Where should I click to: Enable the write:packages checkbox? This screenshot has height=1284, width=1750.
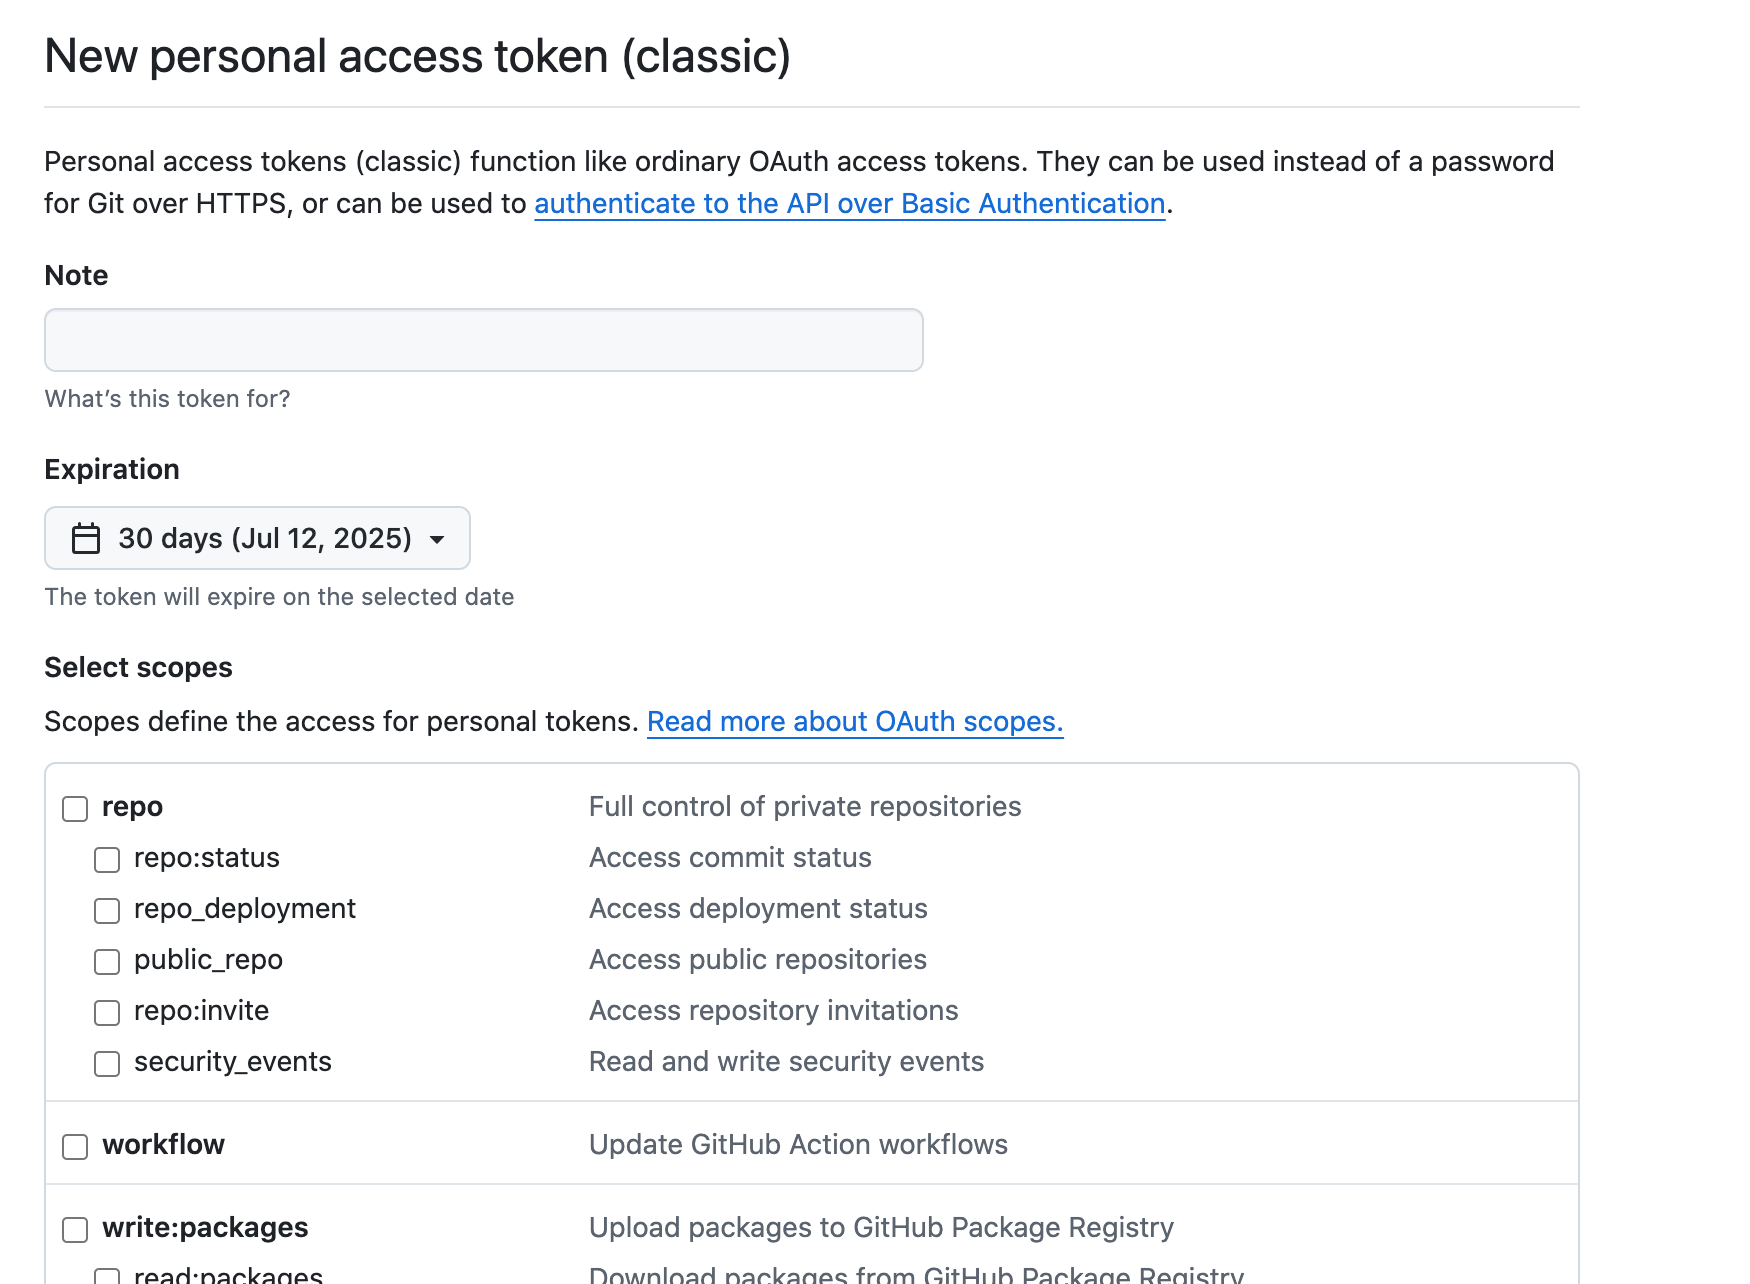75,1229
